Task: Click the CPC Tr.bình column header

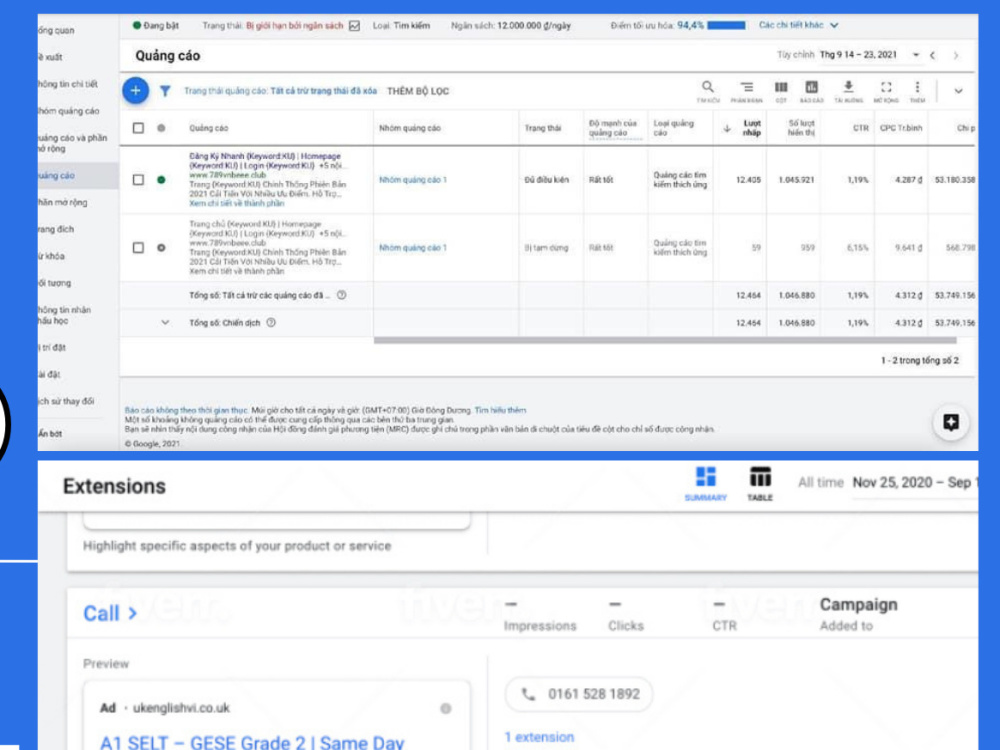Action: (x=901, y=128)
